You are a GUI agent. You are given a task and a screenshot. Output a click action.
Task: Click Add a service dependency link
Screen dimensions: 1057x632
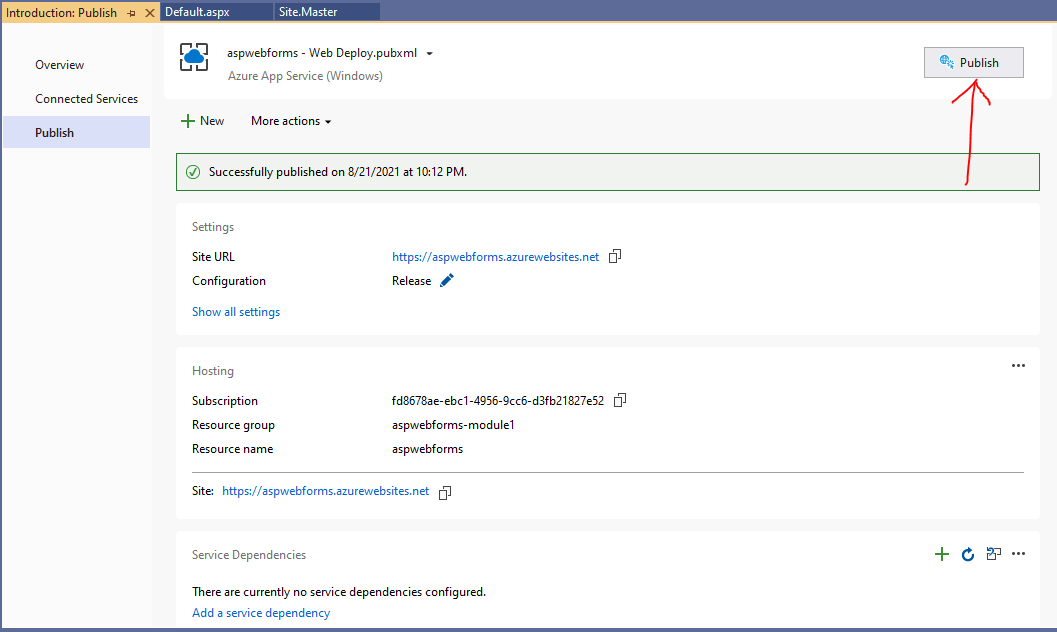coord(261,612)
